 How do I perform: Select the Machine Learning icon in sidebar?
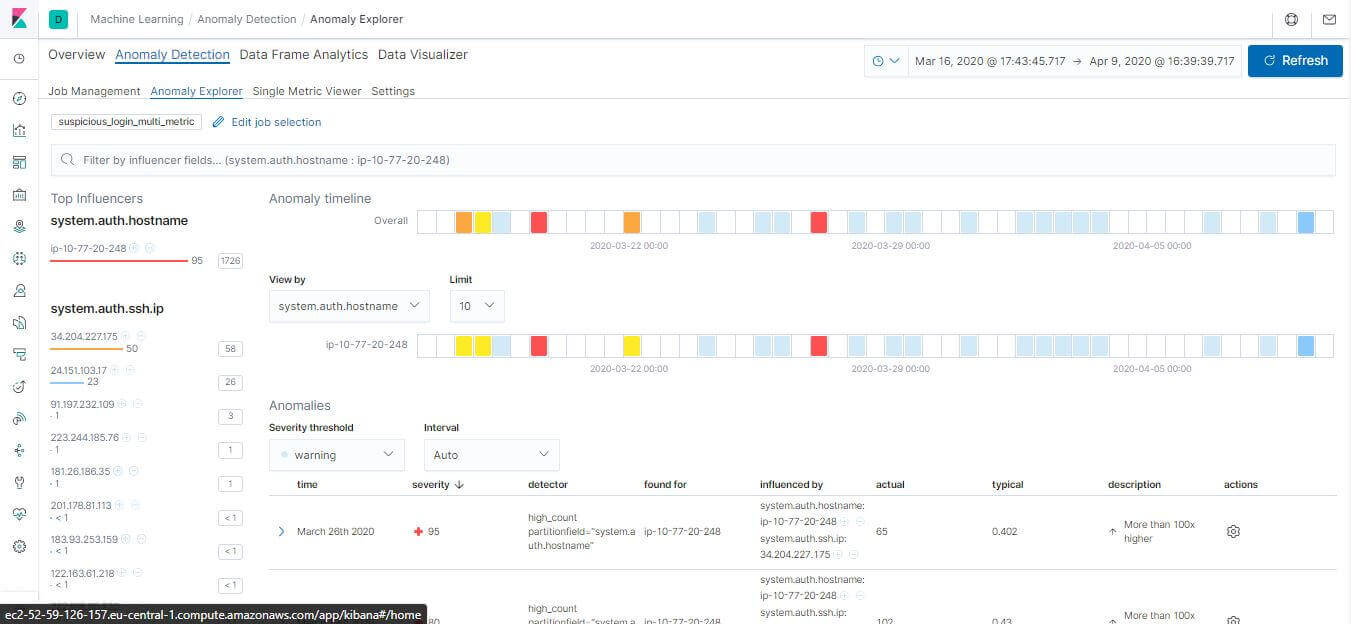18,258
